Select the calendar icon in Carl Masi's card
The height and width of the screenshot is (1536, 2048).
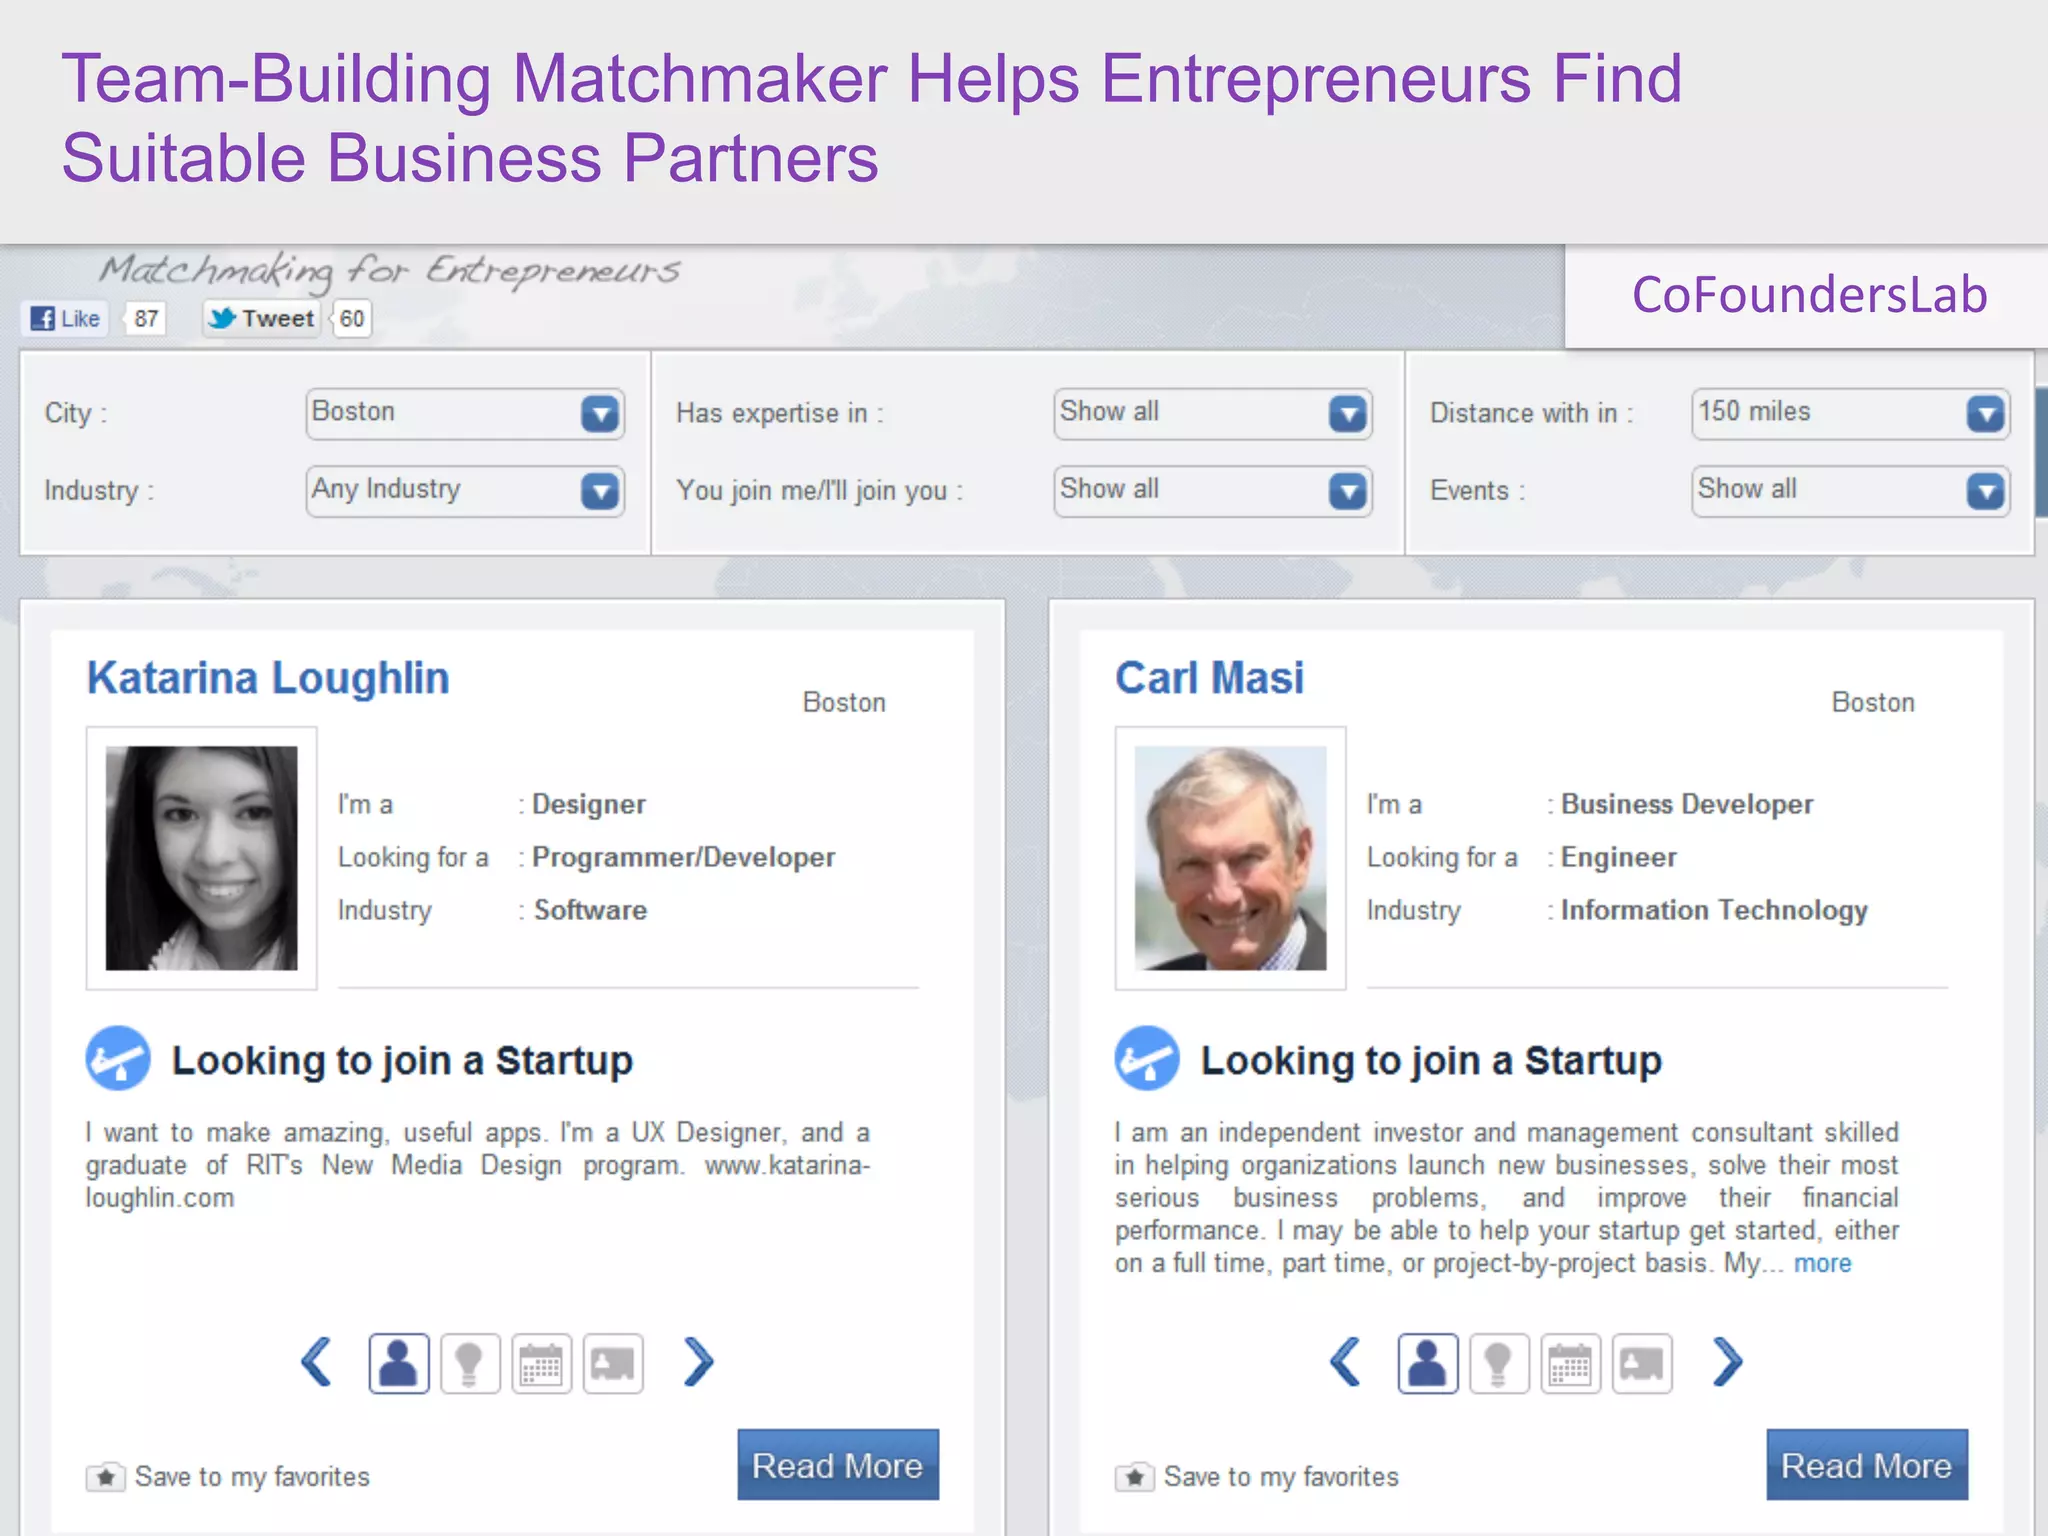pyautogui.click(x=1571, y=1363)
